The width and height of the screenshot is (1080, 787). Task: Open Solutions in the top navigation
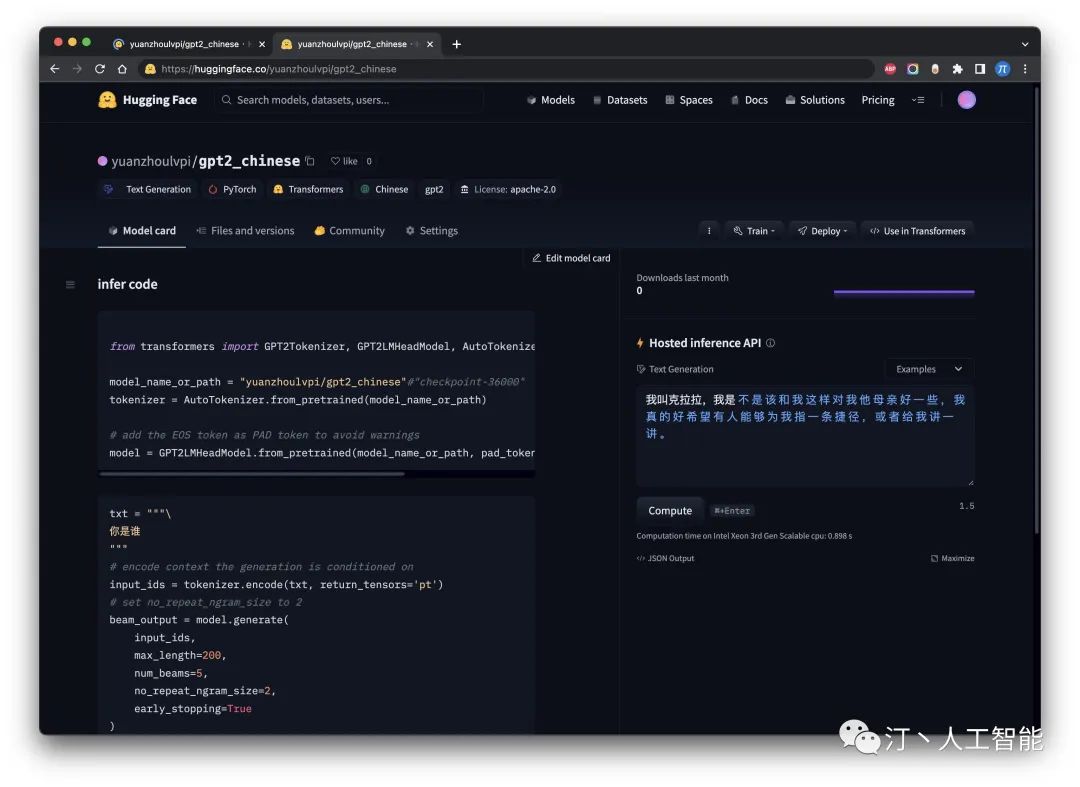point(815,100)
